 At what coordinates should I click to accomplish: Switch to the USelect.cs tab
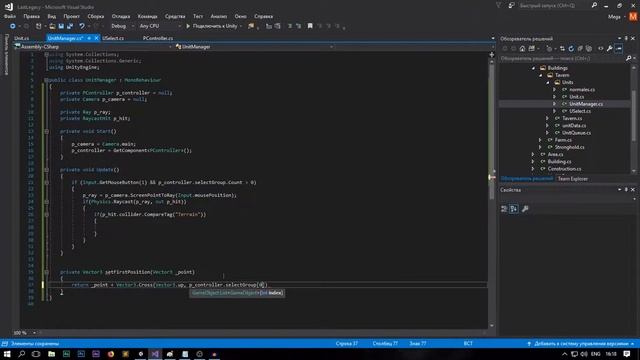click(x=113, y=38)
